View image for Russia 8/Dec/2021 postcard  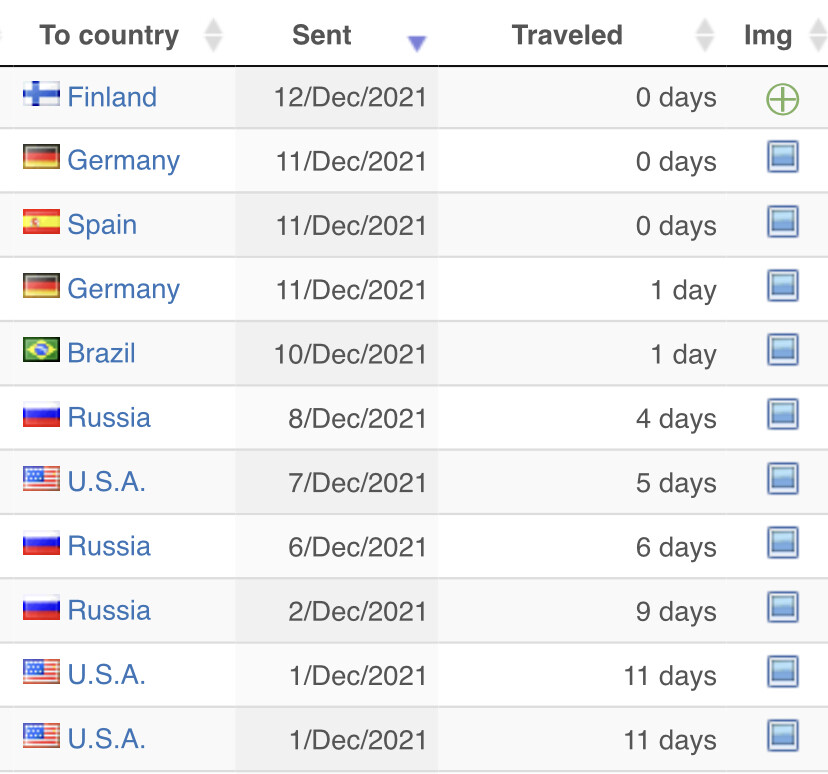(x=783, y=414)
